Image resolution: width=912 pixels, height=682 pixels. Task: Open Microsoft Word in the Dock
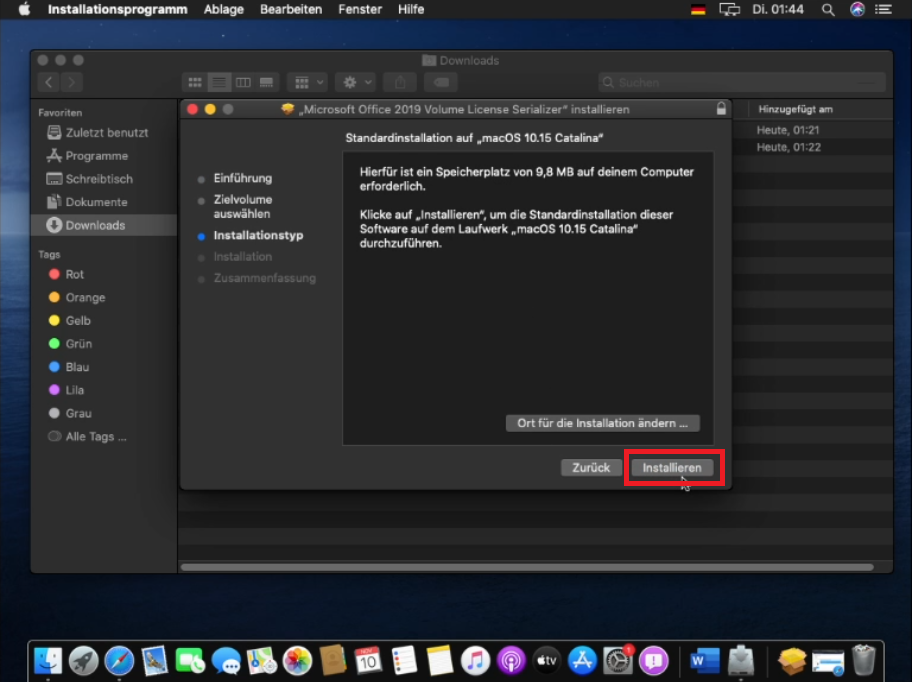pos(705,660)
